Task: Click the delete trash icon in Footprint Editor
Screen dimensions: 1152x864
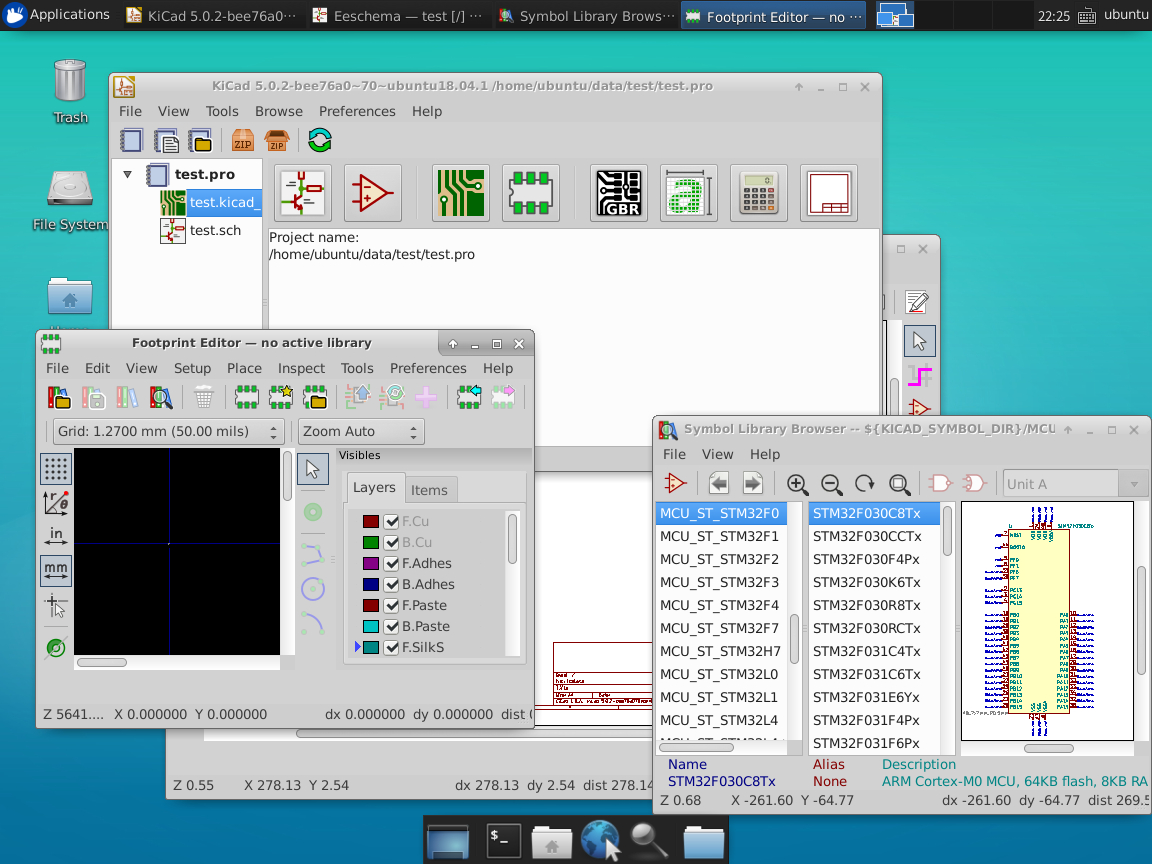Action: coord(204,397)
